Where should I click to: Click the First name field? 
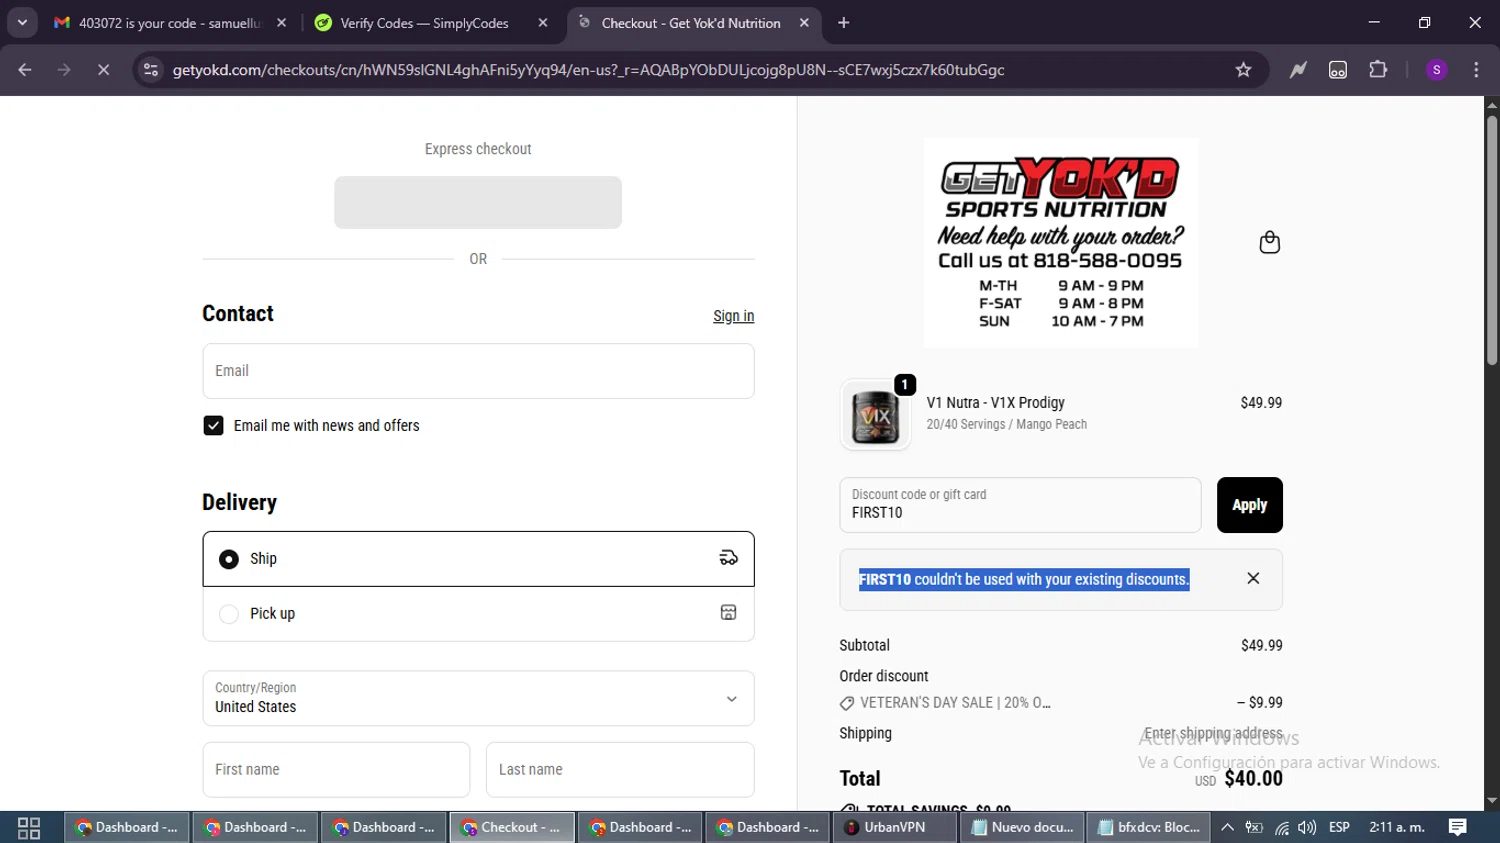pos(336,770)
